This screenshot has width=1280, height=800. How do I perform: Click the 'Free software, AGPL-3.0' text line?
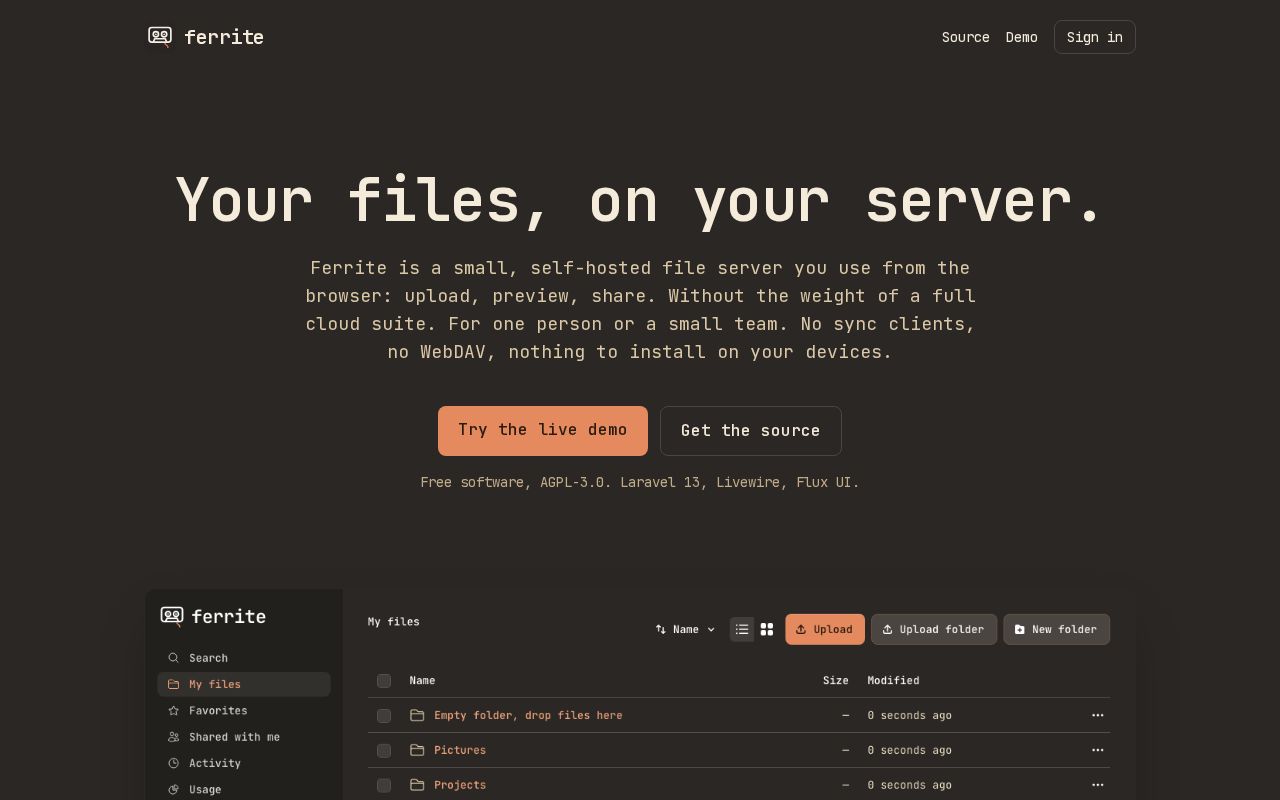point(640,482)
